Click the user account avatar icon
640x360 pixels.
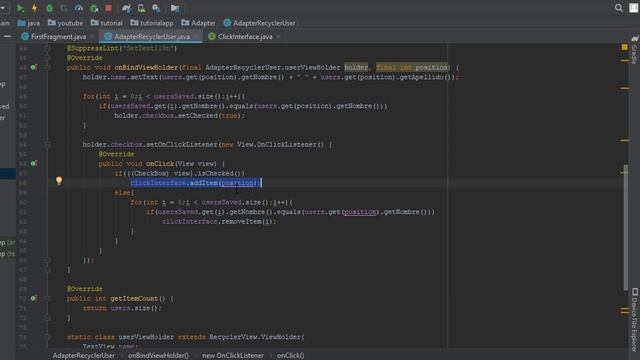click(633, 8)
